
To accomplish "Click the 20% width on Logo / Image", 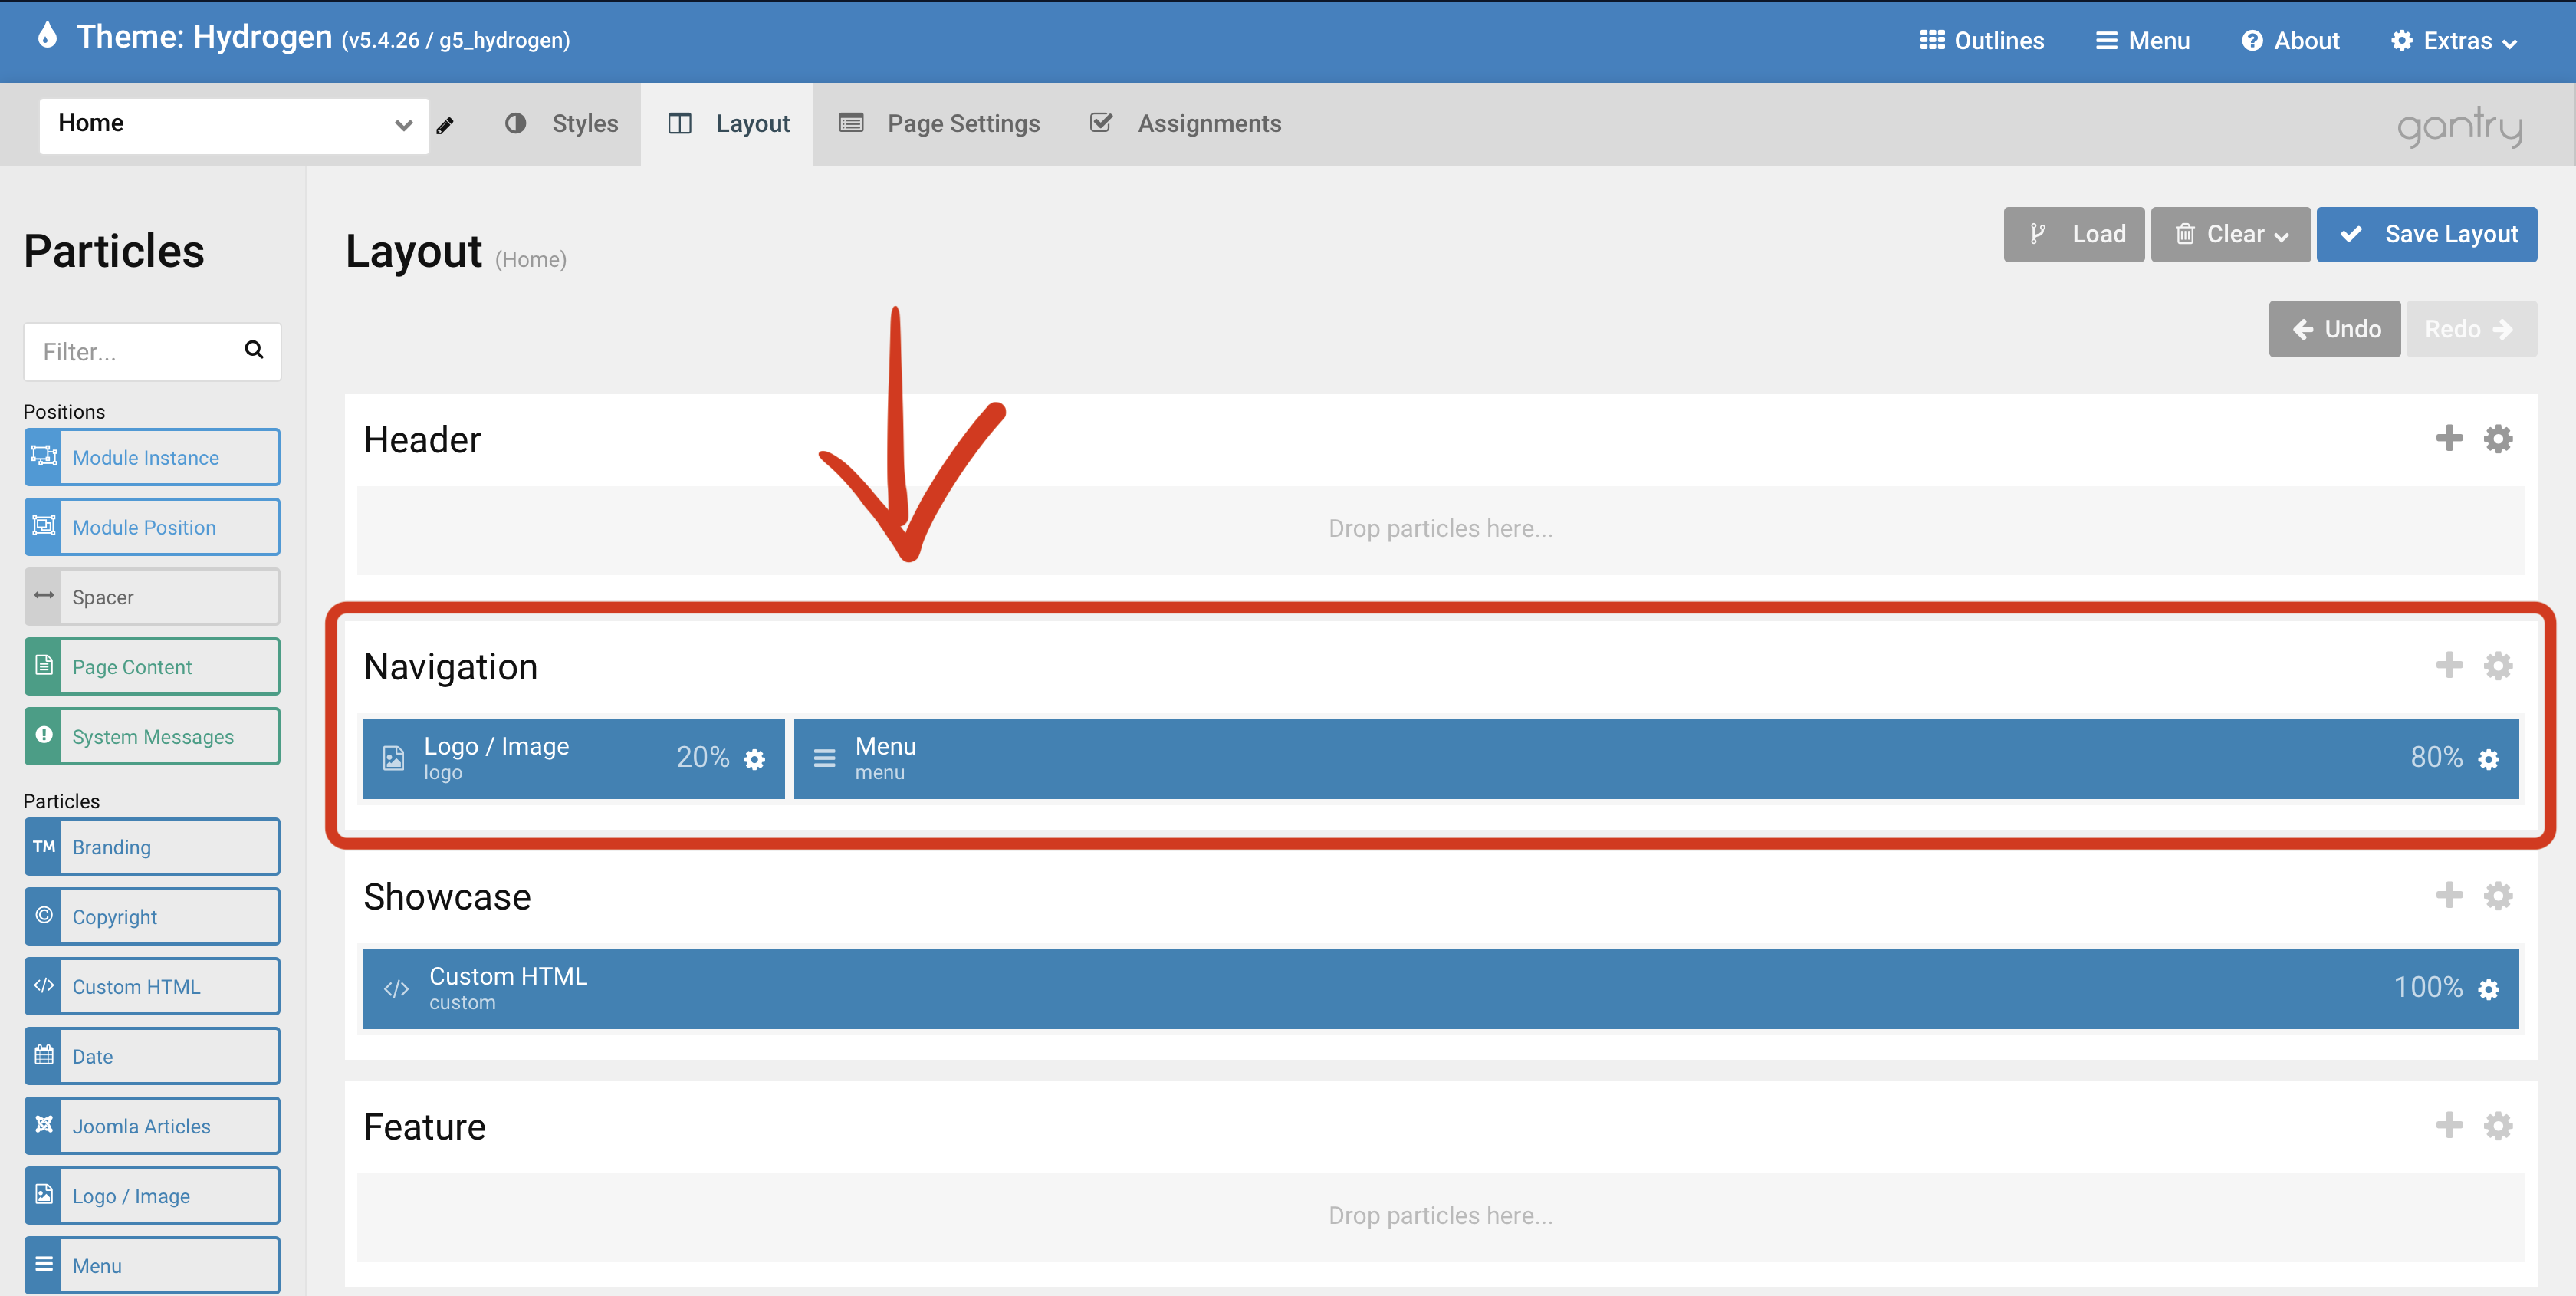I will click(x=703, y=757).
